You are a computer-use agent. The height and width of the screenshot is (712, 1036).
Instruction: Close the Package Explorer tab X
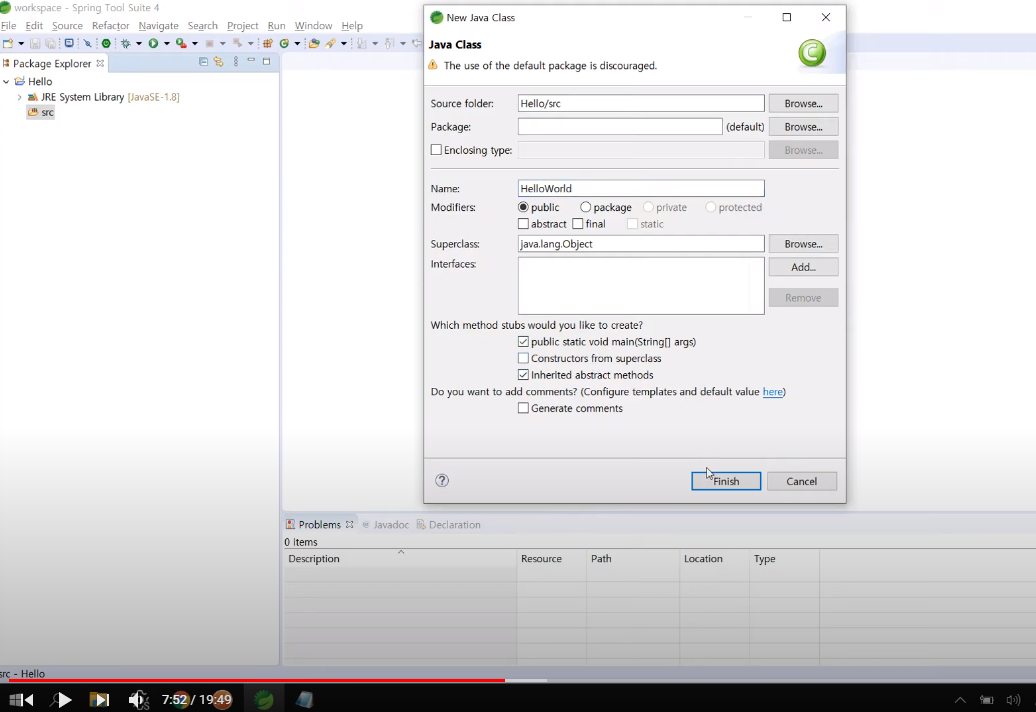pos(100,63)
